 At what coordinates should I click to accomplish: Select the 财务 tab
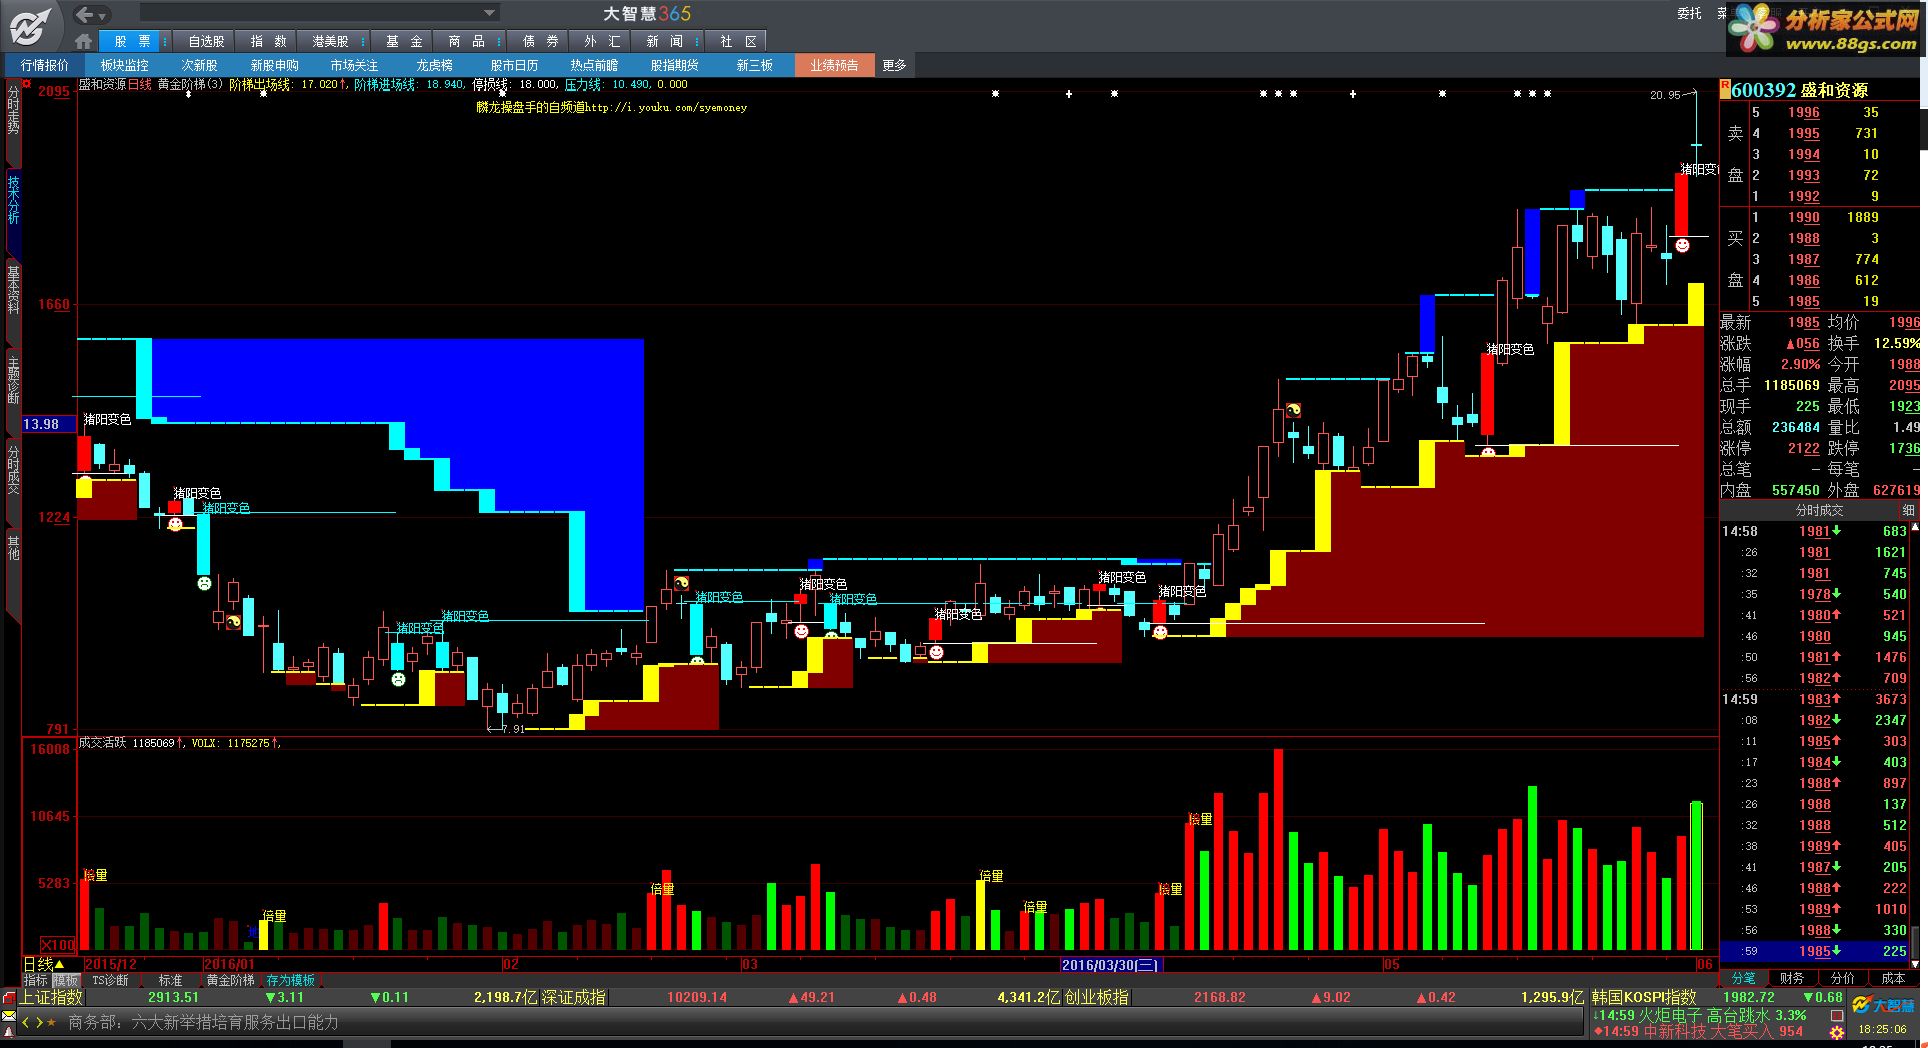tap(1792, 978)
